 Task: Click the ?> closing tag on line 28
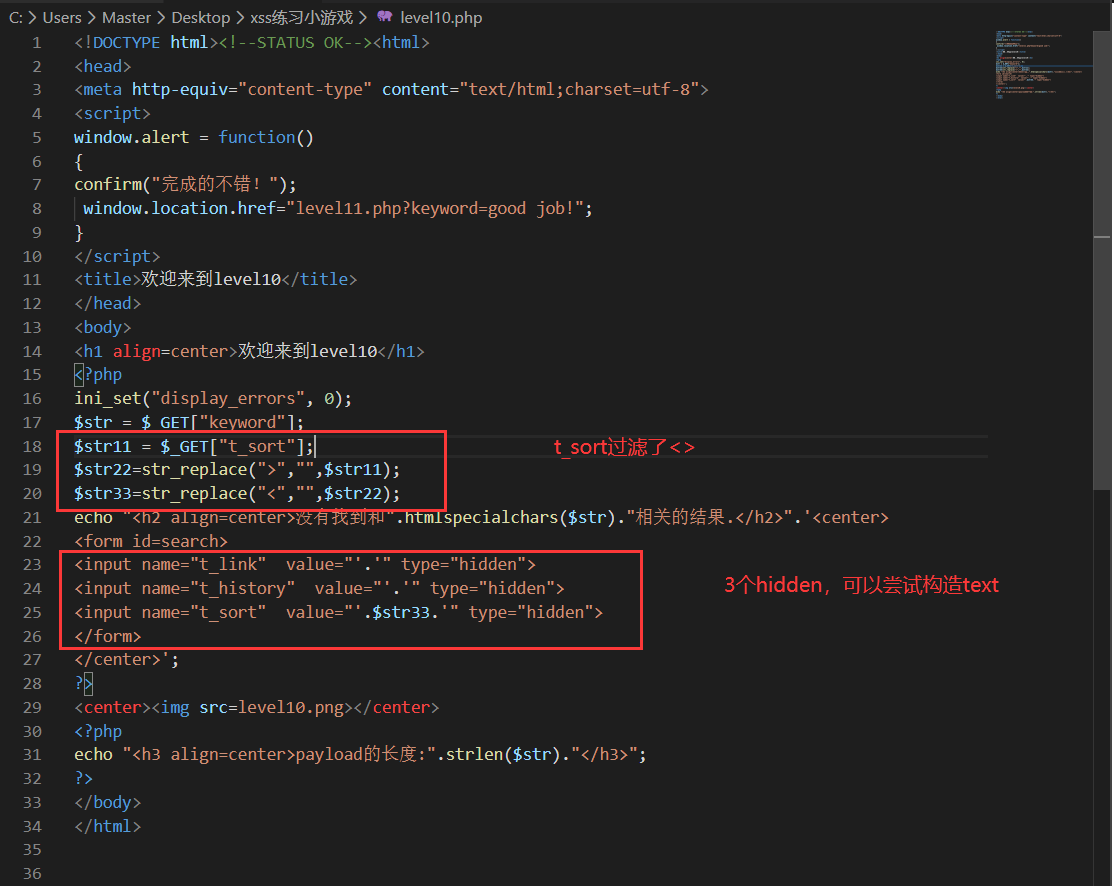click(x=83, y=684)
